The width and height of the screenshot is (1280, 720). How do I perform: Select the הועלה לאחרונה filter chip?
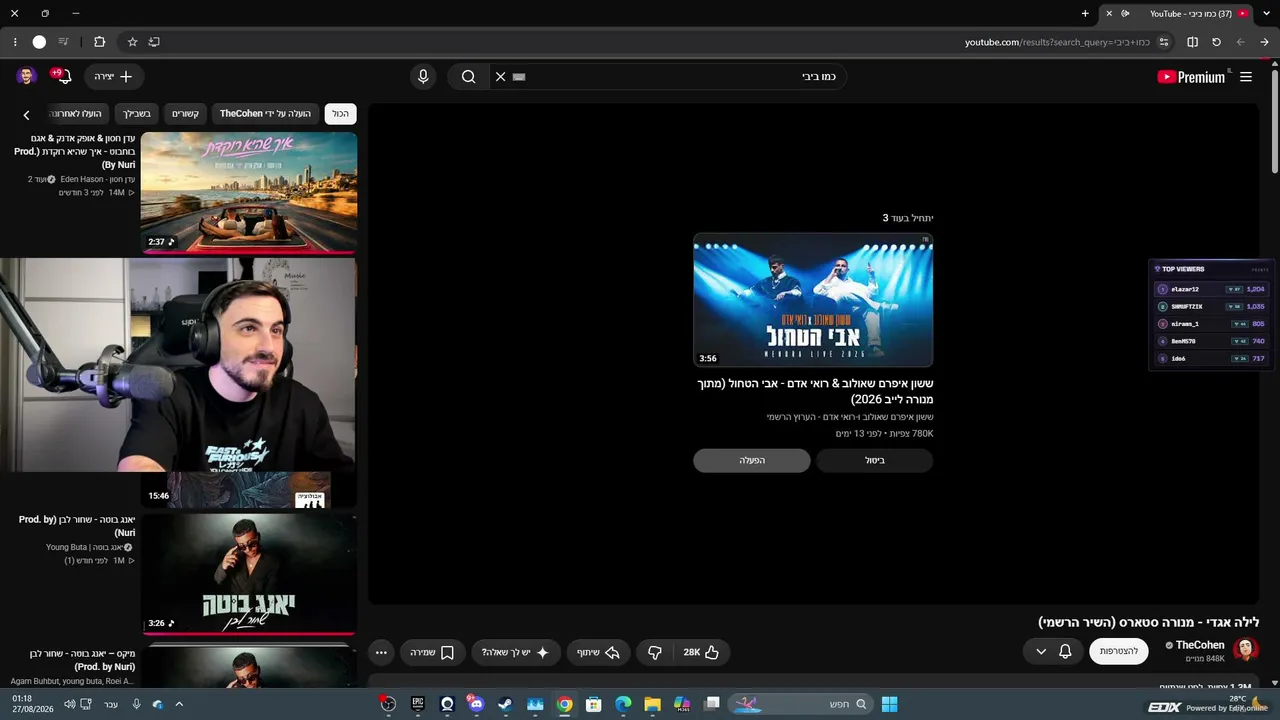pyautogui.click(x=76, y=114)
